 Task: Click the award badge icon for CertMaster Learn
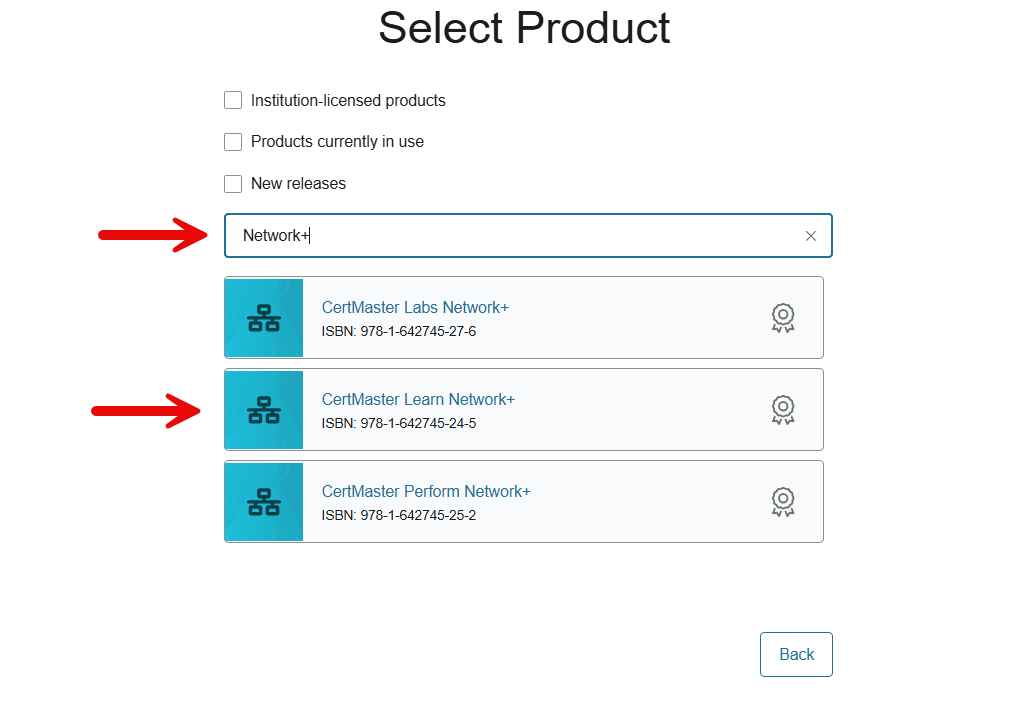tap(783, 410)
